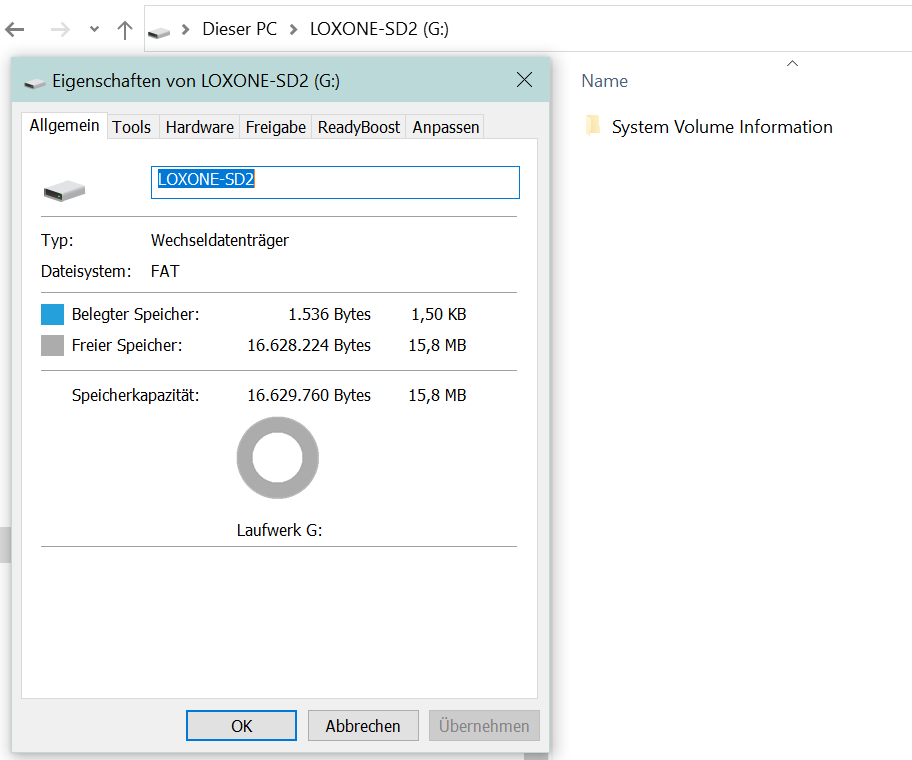Switch to the Tools tab
This screenshot has width=912, height=760.
pyautogui.click(x=131, y=127)
